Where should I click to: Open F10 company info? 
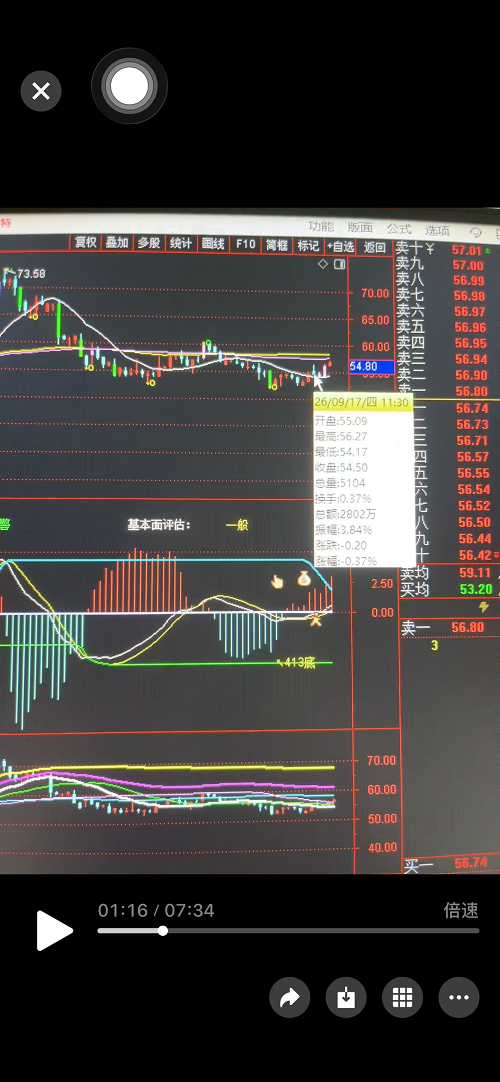pyautogui.click(x=245, y=244)
